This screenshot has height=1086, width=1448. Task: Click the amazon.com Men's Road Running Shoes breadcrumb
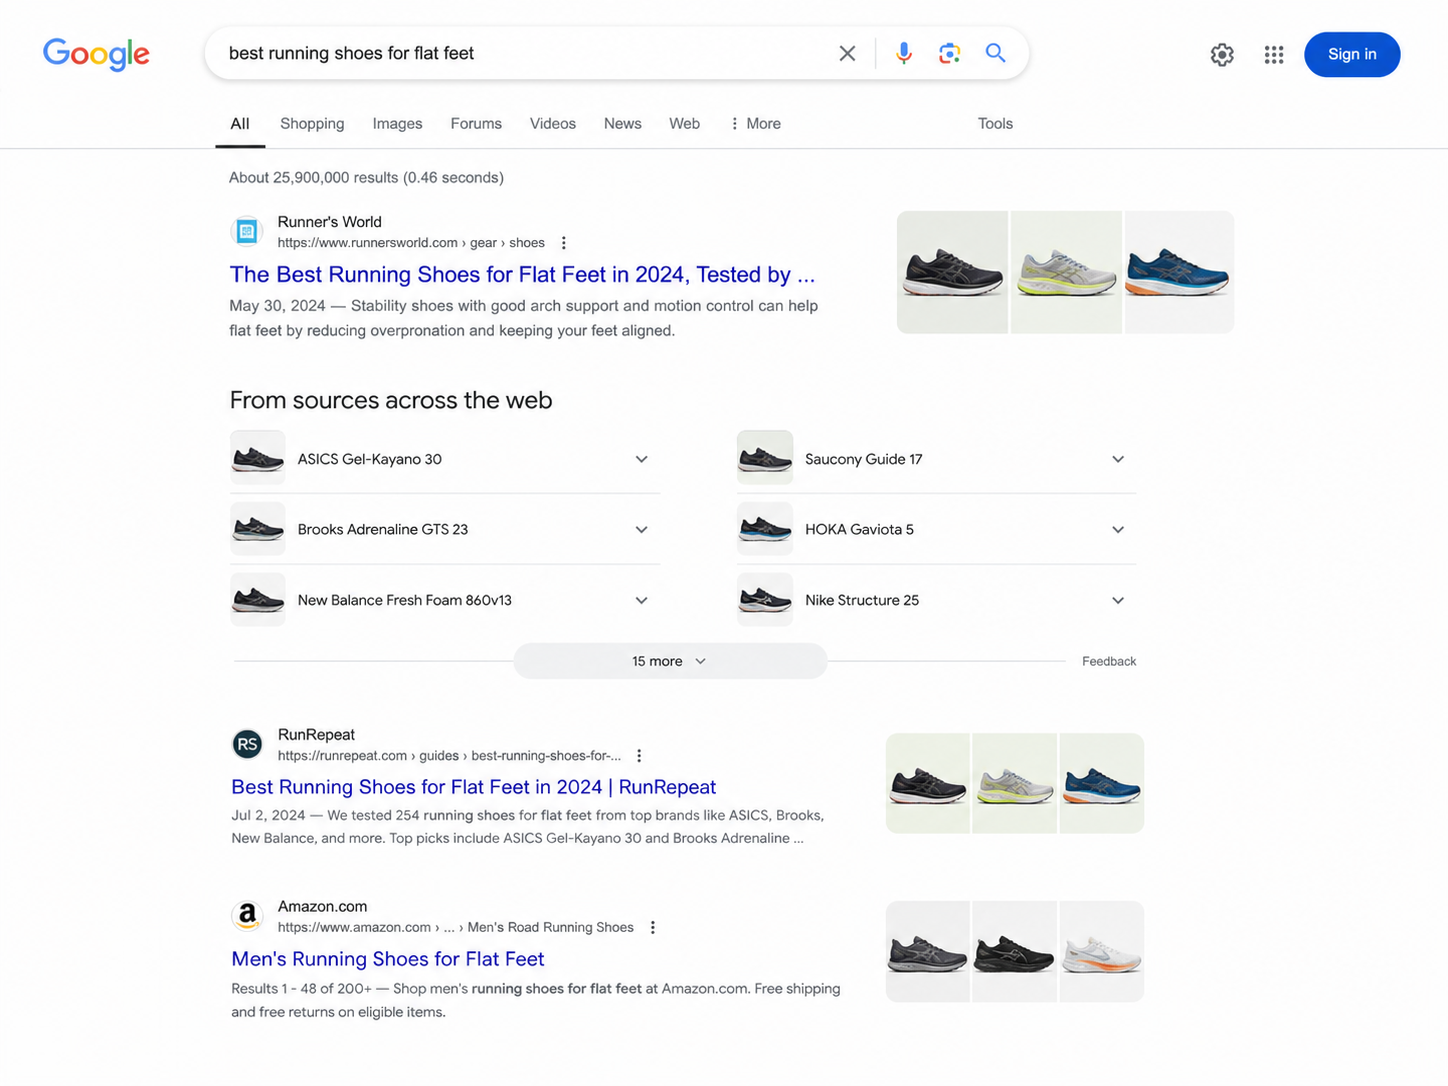(x=455, y=928)
